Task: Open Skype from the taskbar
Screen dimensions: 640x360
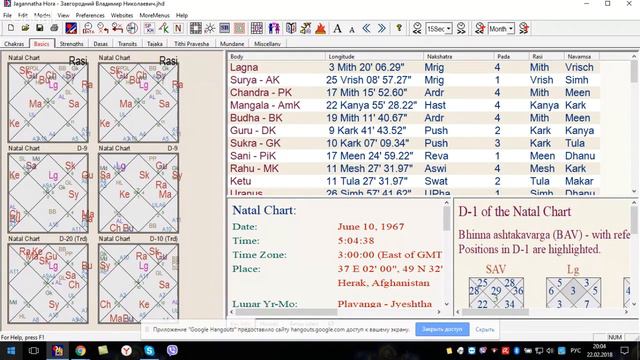Action: [x=149, y=351]
